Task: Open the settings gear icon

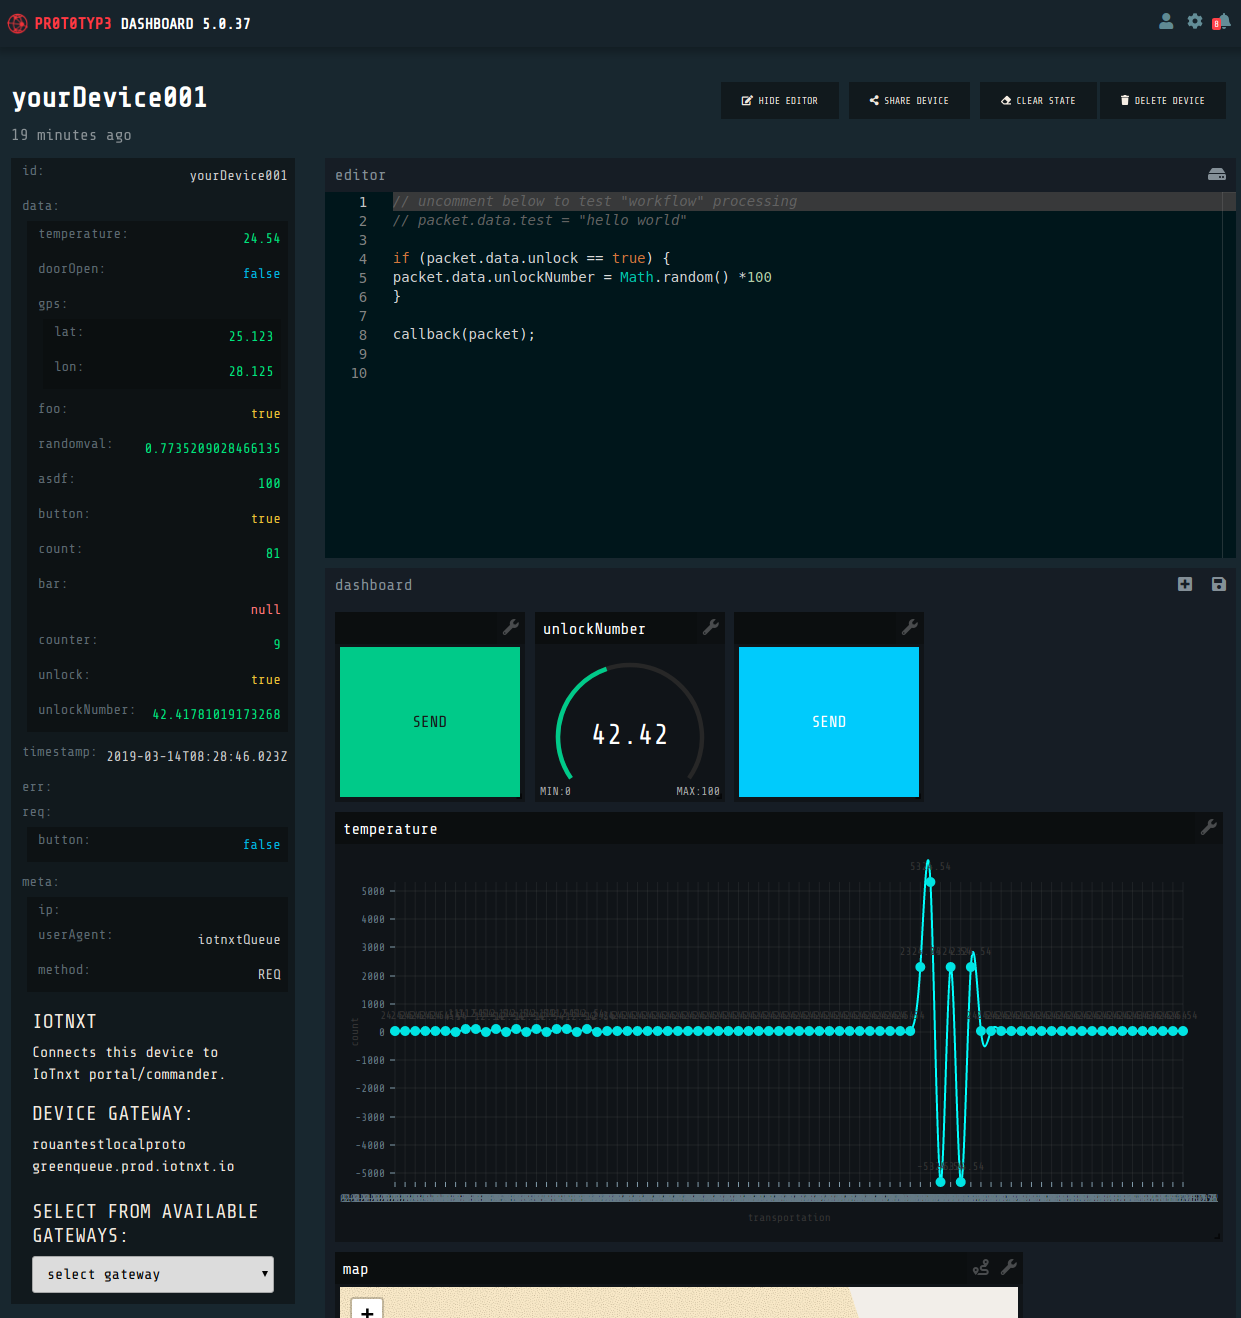Action: point(1195,21)
